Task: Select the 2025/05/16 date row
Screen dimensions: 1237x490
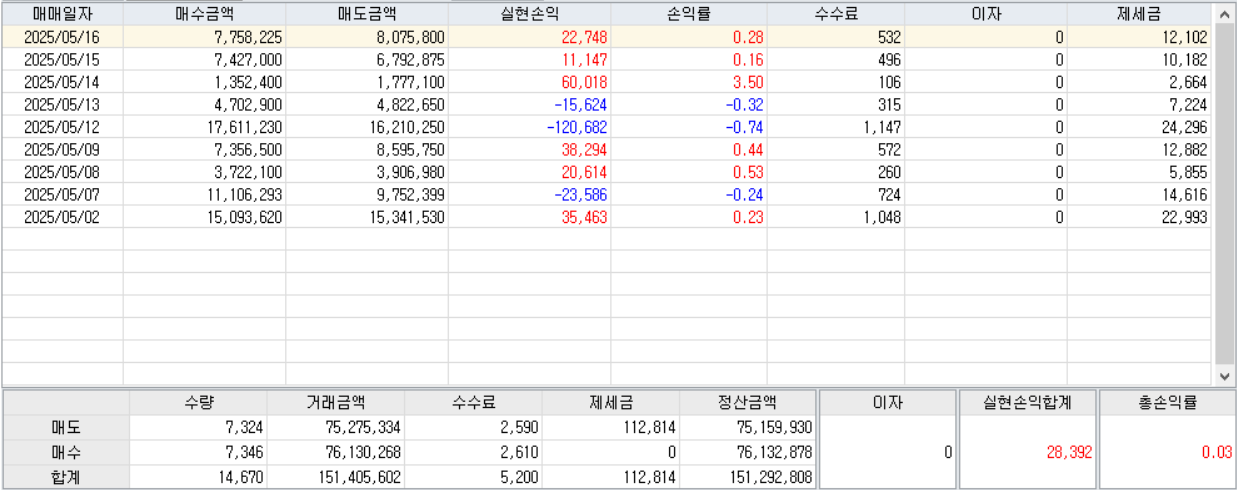Action: 606,37
